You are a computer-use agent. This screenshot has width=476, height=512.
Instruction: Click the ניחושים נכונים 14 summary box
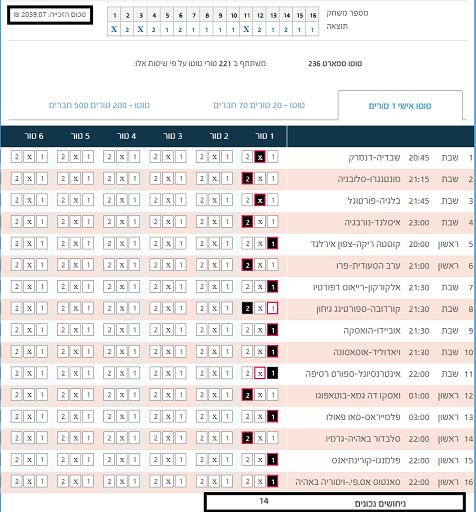point(335,503)
